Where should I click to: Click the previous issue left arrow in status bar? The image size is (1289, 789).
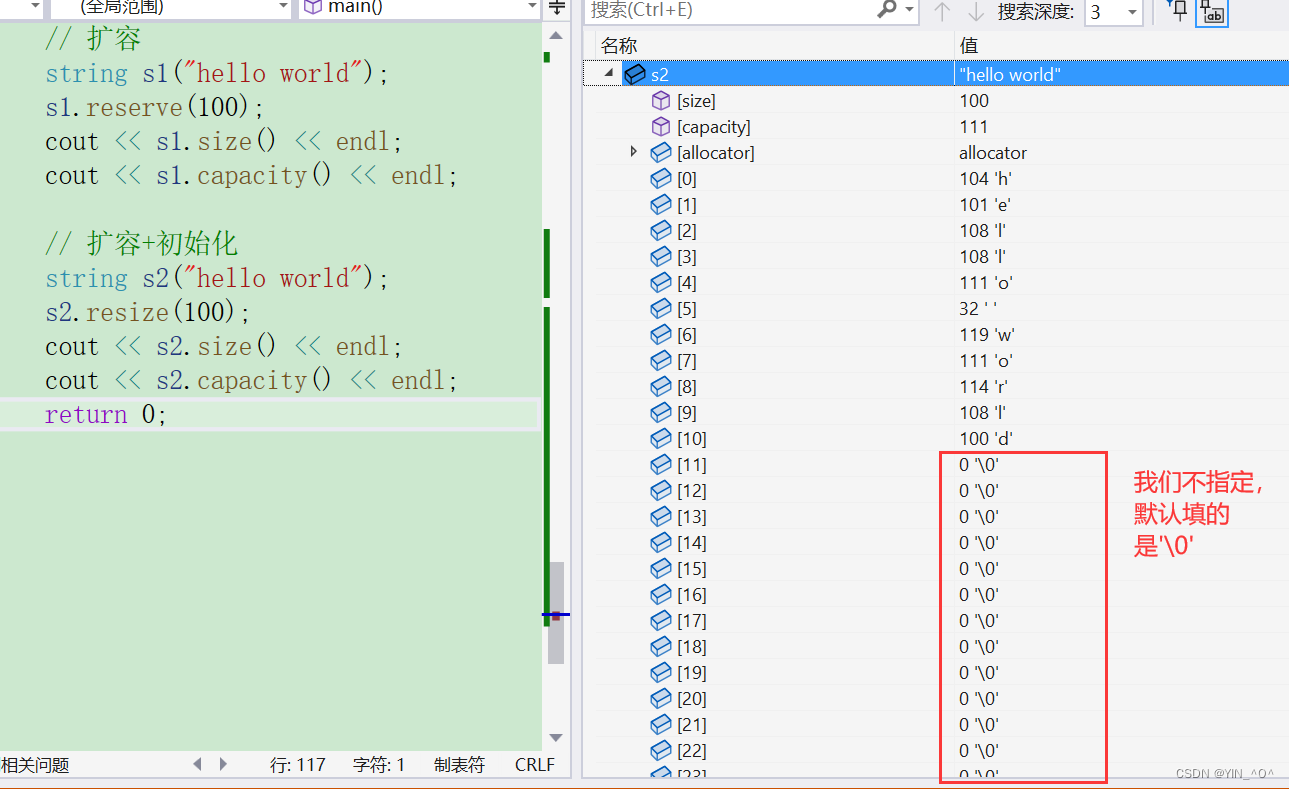click(x=197, y=764)
